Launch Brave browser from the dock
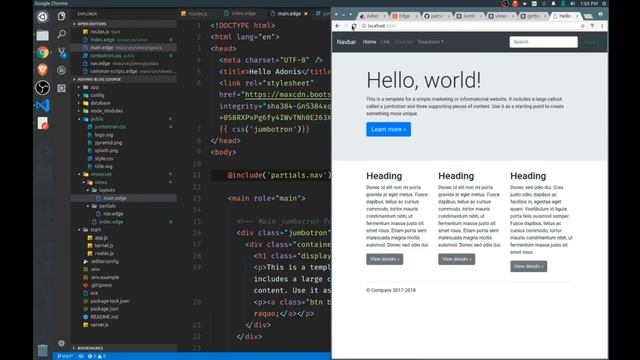Image resolution: width=640 pixels, height=360 pixels. point(42,70)
